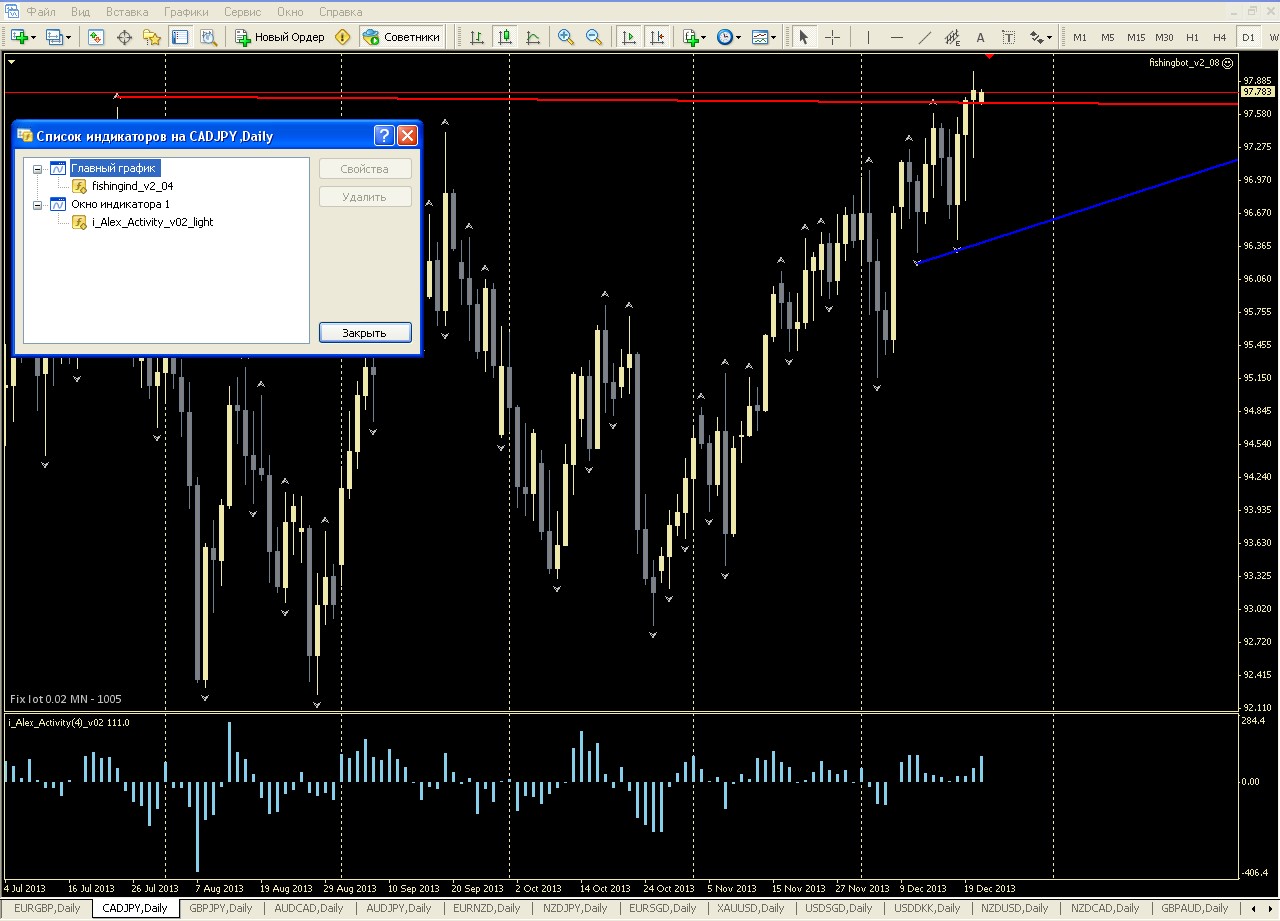Switch to the AUDJPY,Daily chart tab
Viewport: 1280px width, 921px height.
click(x=399, y=908)
